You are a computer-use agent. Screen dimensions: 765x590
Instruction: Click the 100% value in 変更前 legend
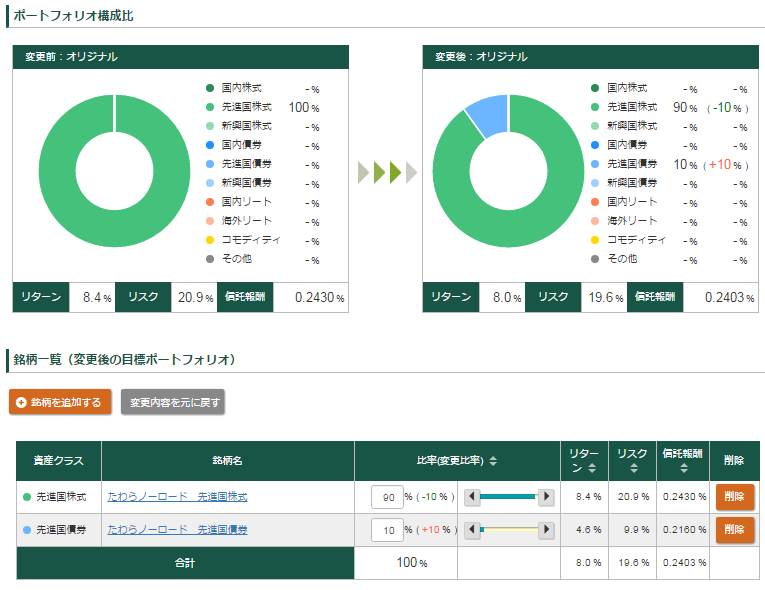(x=304, y=107)
